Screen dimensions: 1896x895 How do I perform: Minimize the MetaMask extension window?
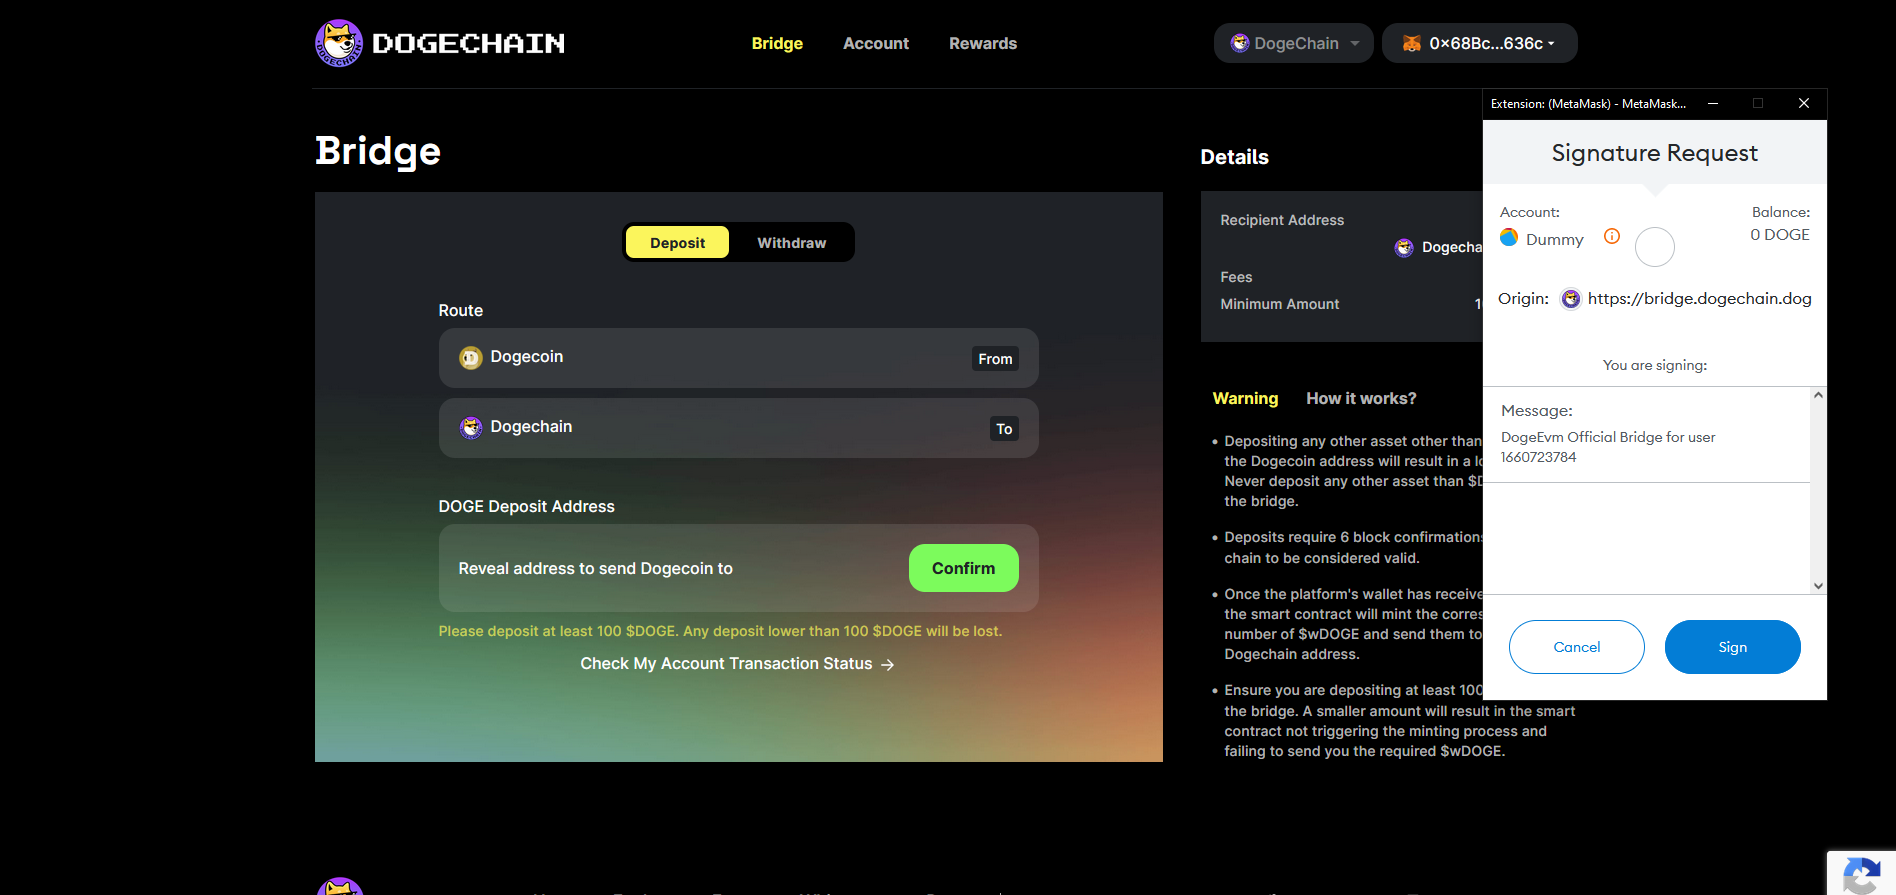coord(1713,104)
